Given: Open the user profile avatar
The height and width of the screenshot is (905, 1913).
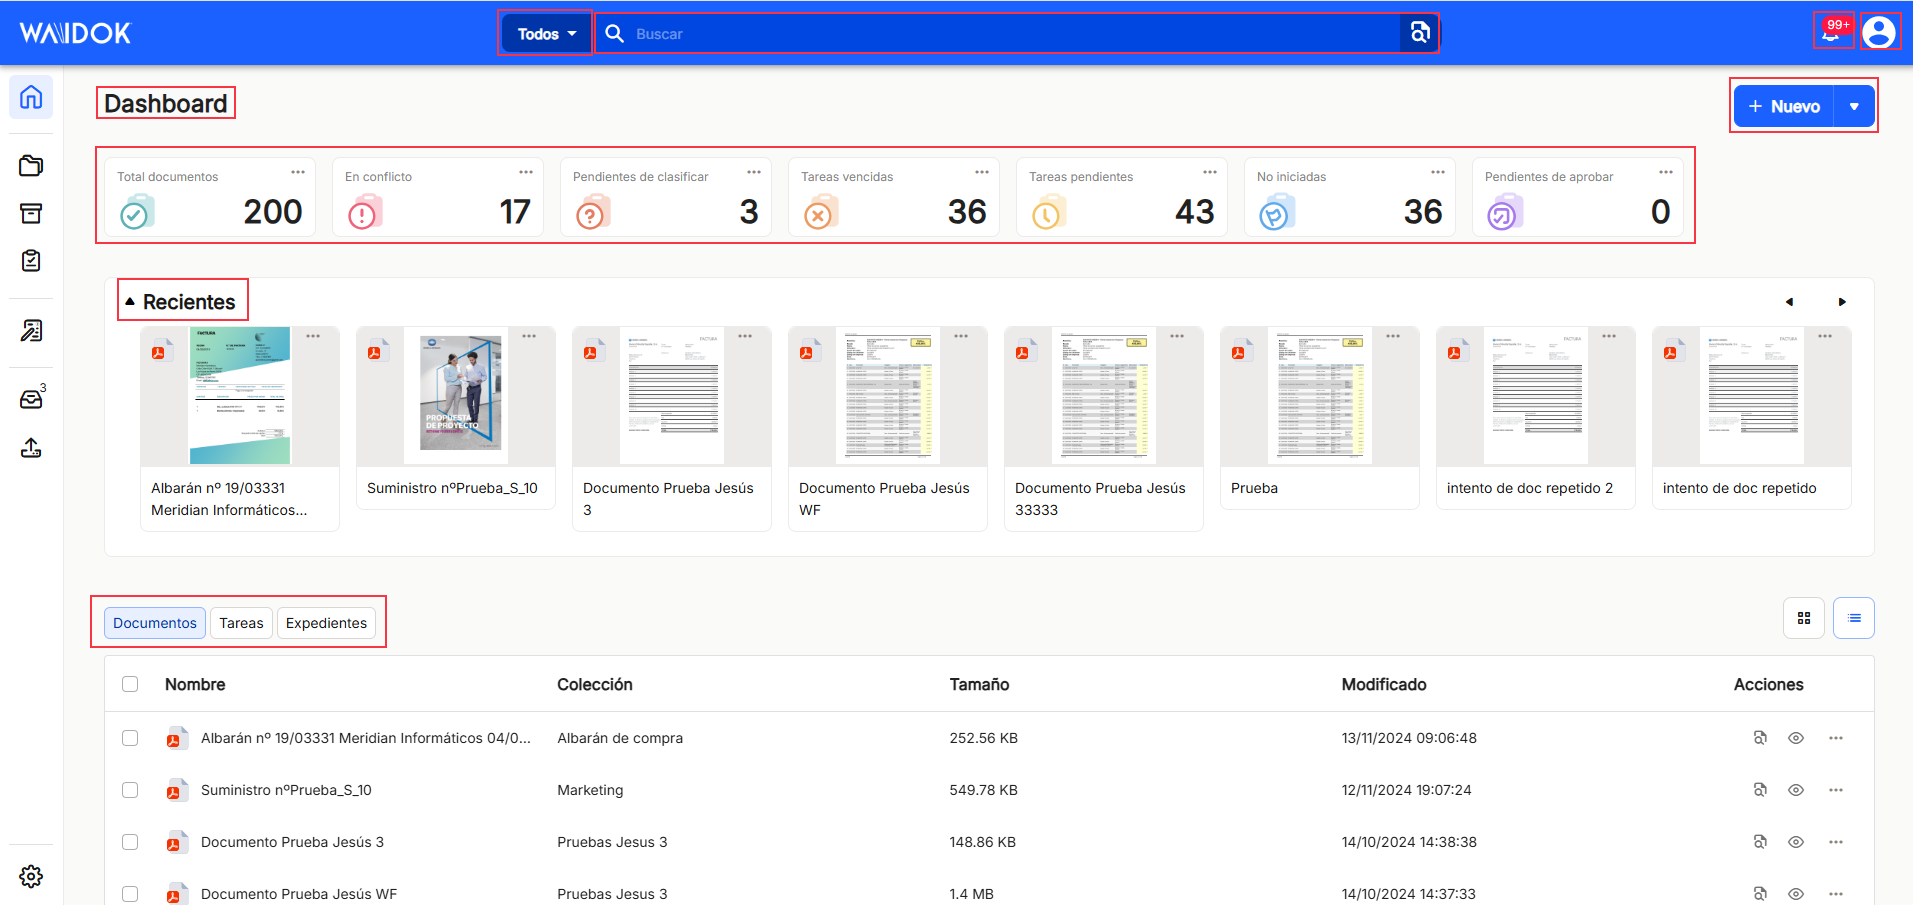Looking at the screenshot, I should click(1879, 32).
